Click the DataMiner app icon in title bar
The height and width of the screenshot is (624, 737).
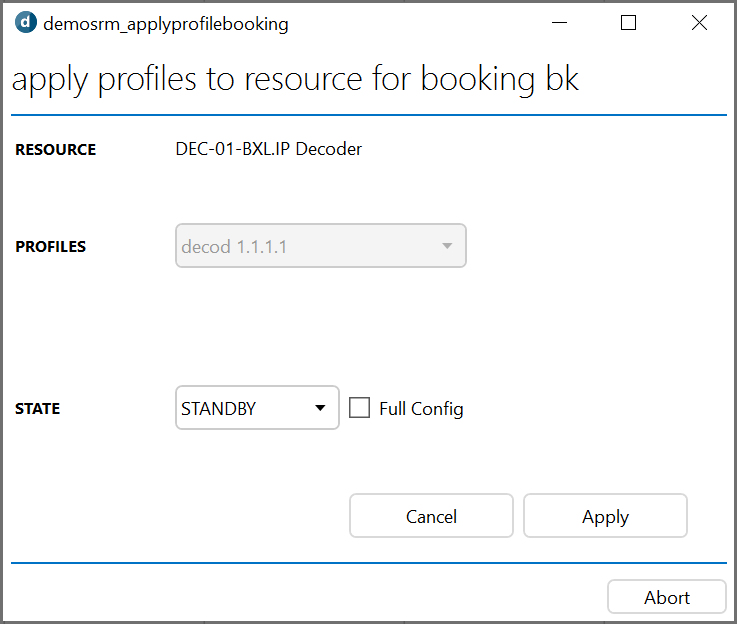click(25, 23)
